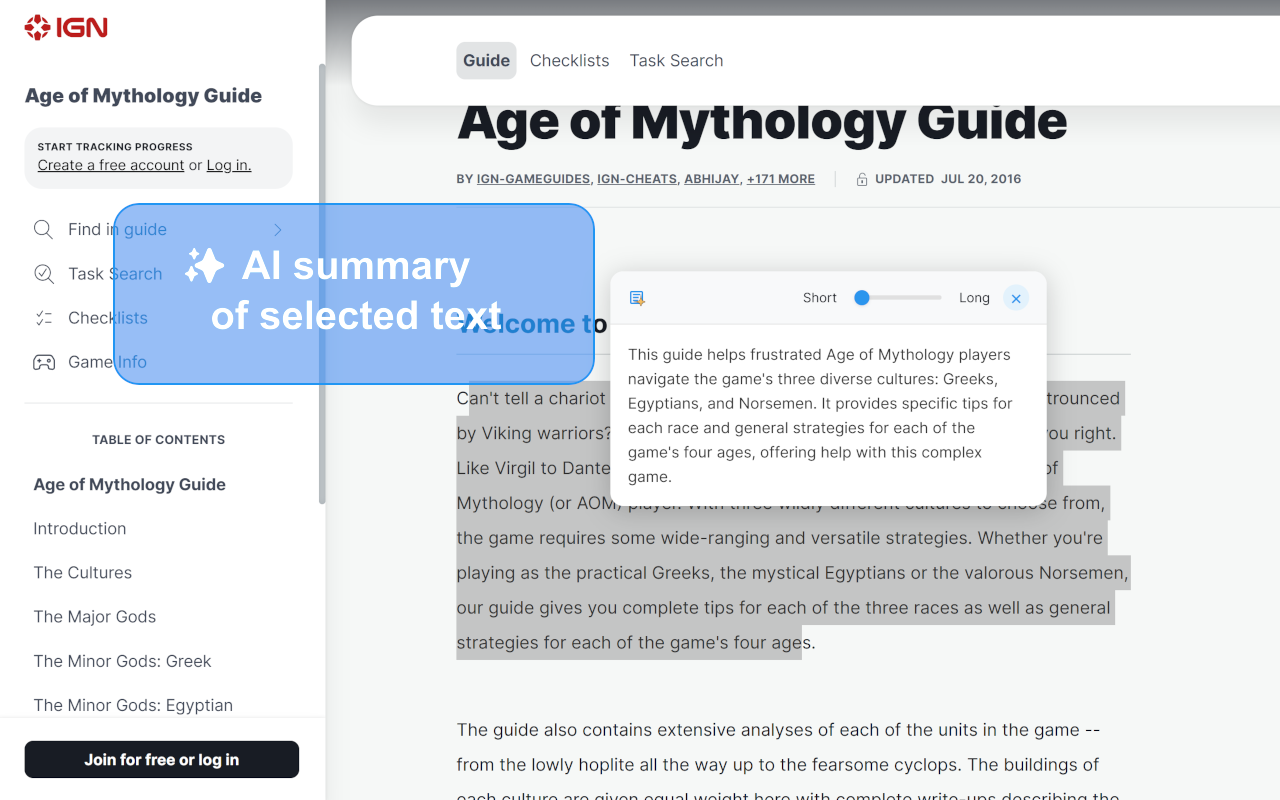Click the Game Info controller icon

(43, 362)
